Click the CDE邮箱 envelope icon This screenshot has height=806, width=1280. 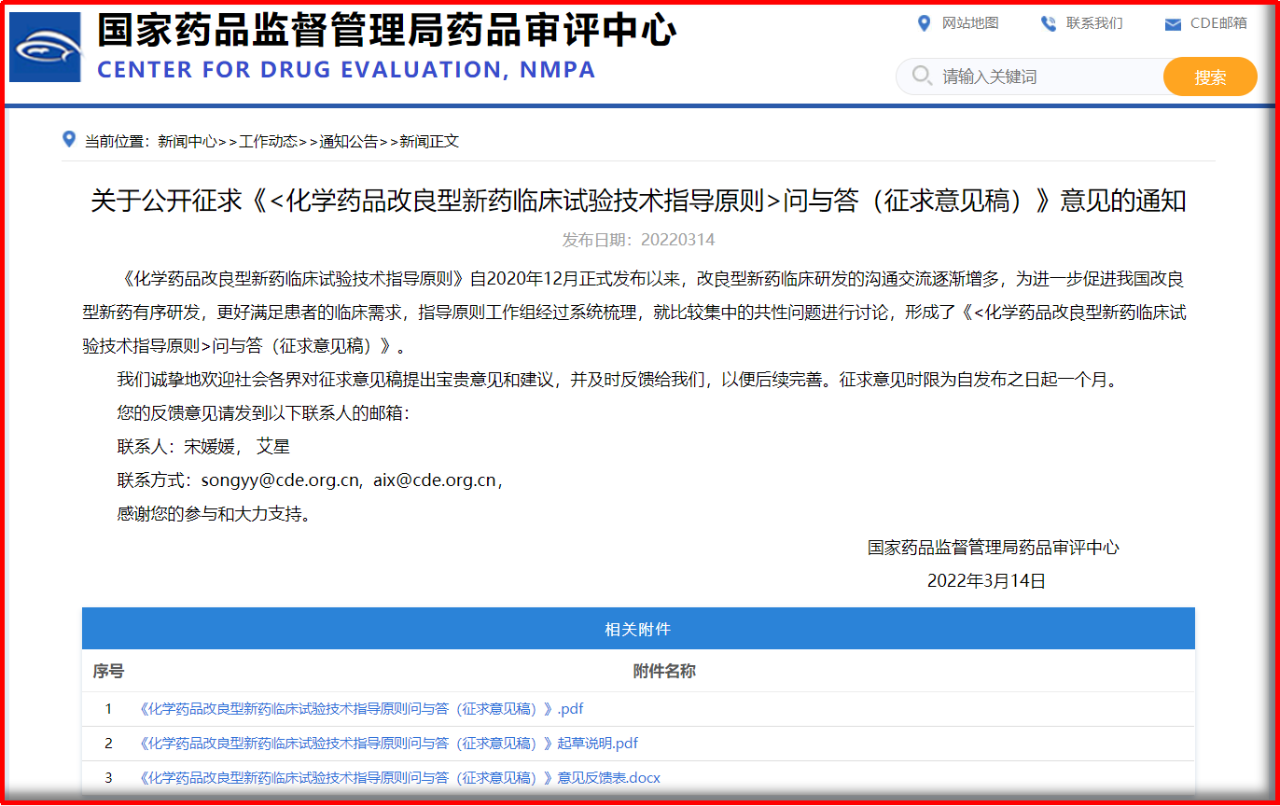(1173, 24)
